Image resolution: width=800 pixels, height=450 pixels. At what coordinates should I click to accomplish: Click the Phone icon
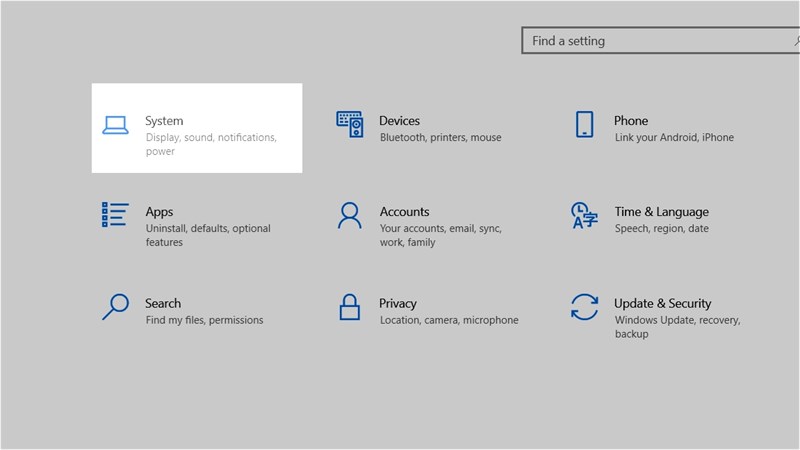tap(585, 124)
